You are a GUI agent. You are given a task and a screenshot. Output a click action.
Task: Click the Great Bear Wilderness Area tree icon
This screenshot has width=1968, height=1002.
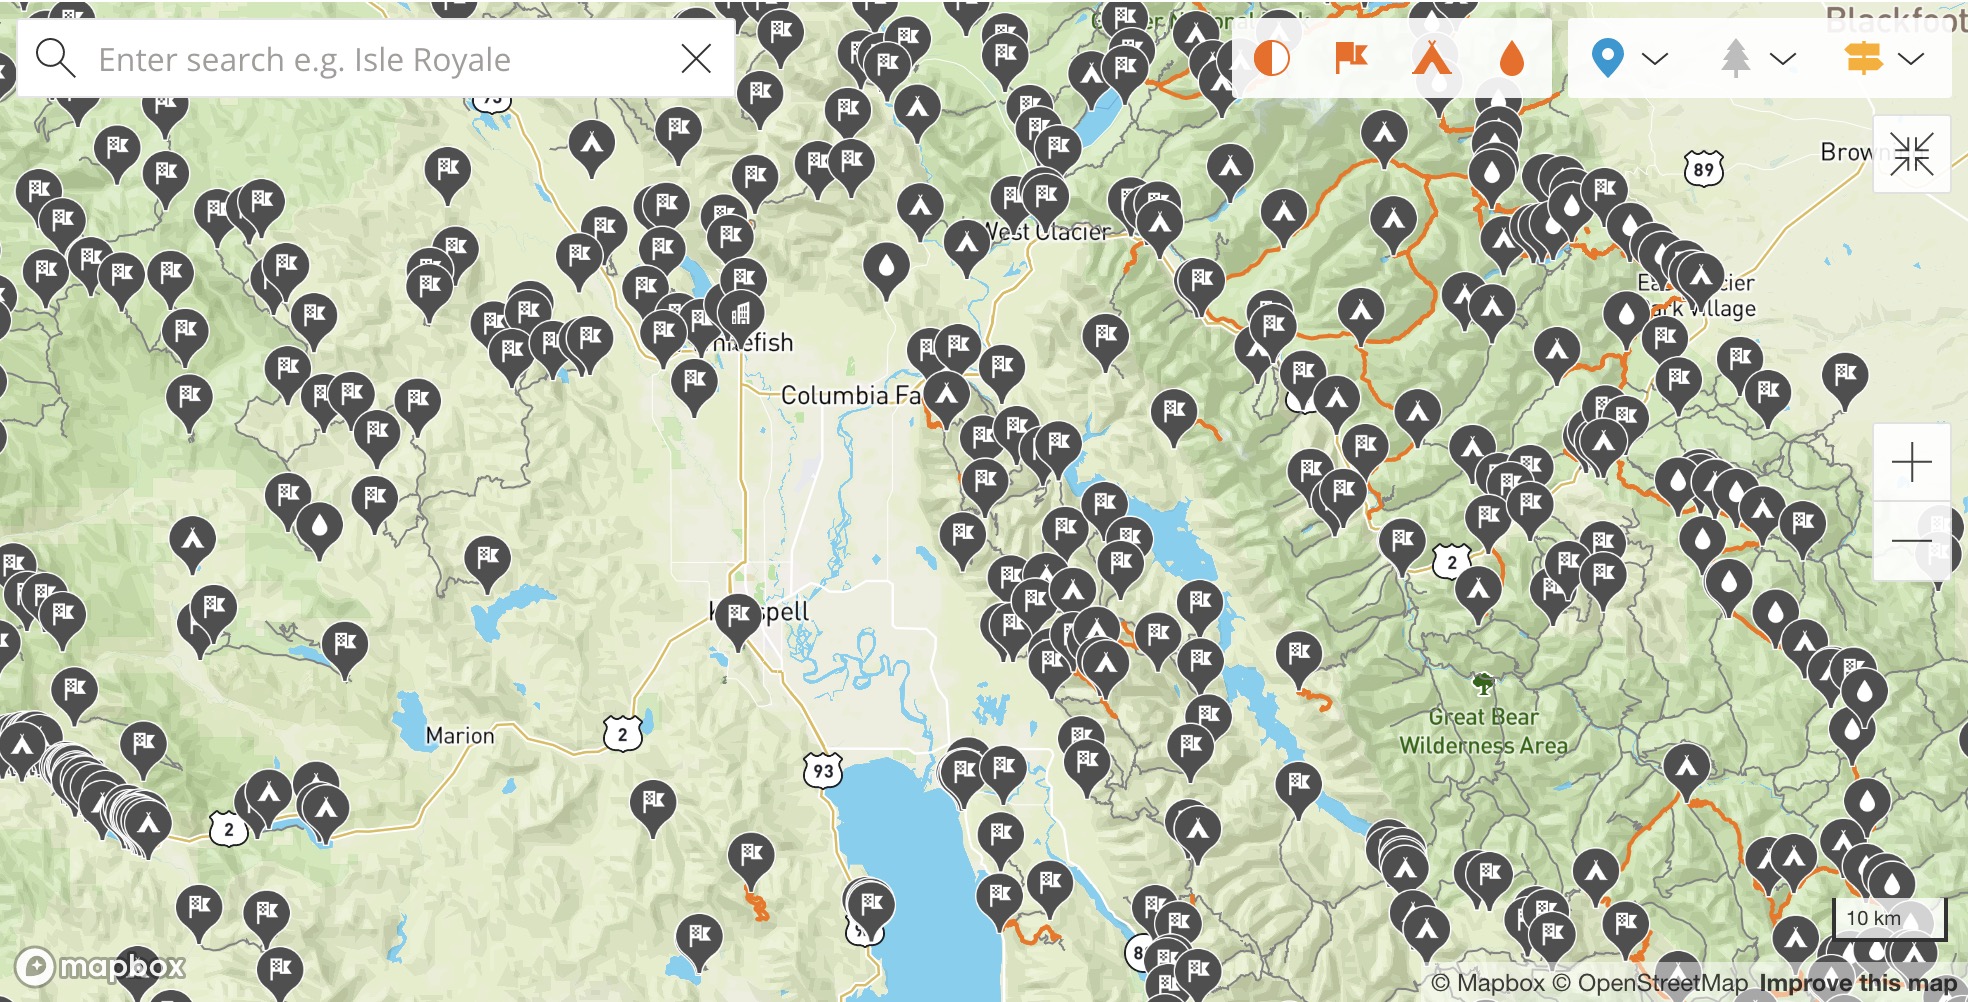tap(1483, 685)
